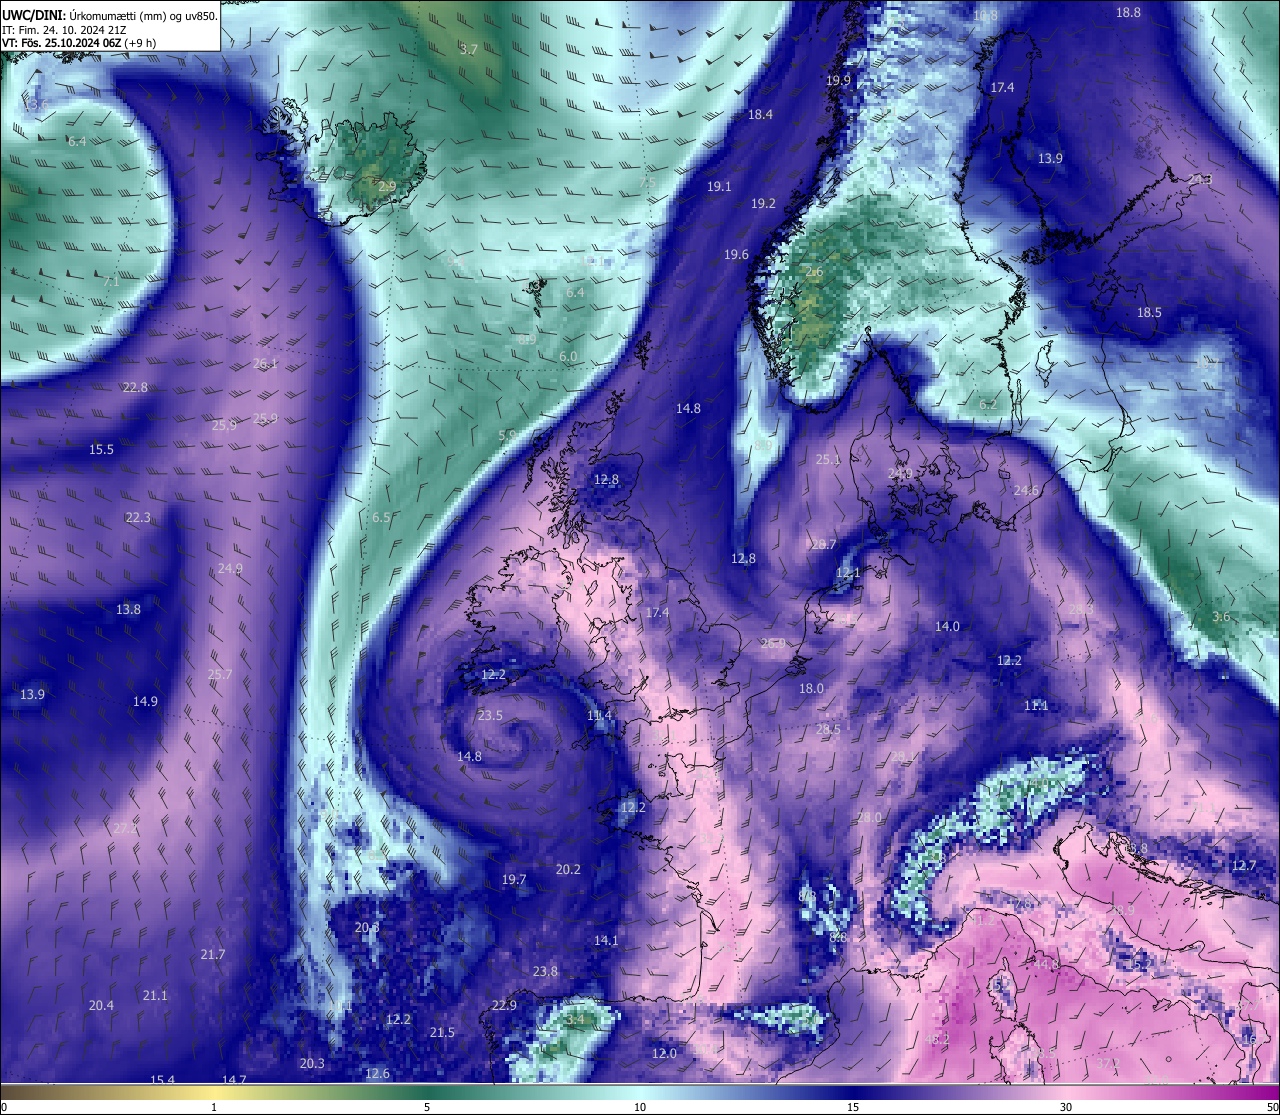Select the 20.8 value label
The image size is (1280, 1115).
pos(366,927)
